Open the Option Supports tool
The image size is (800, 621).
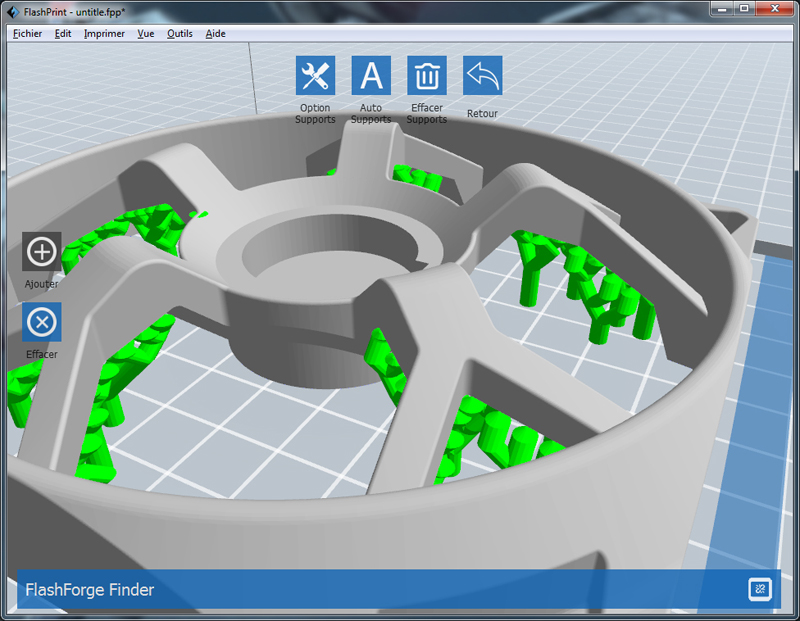click(315, 76)
